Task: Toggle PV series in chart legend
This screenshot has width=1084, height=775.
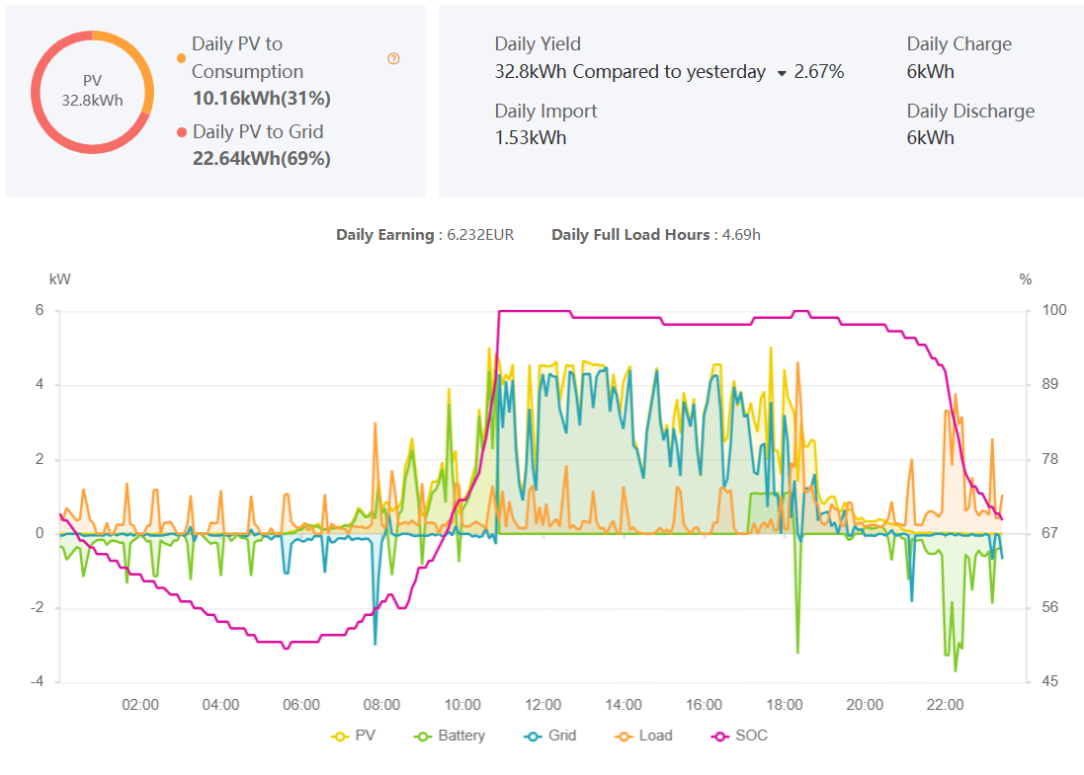Action: coord(353,736)
